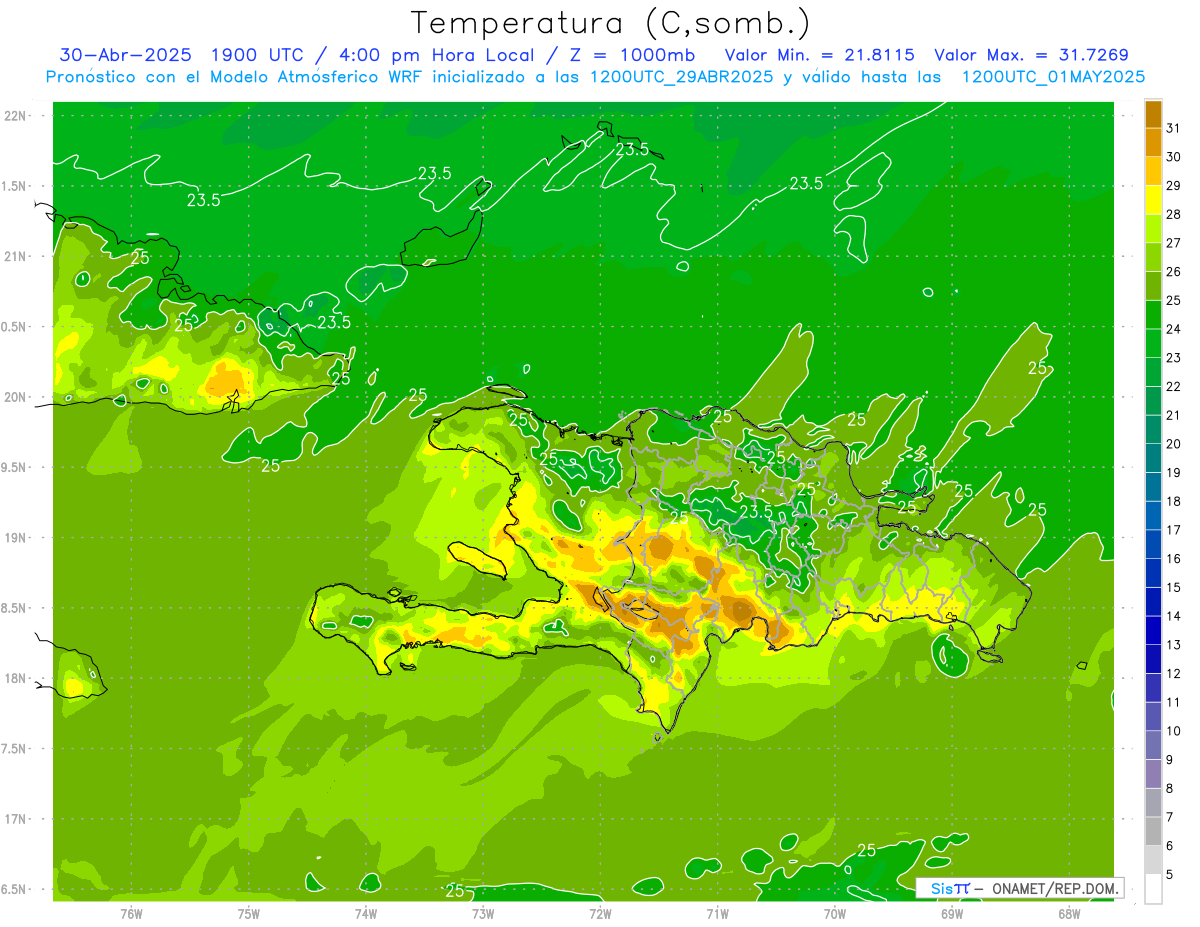
Task: Pick the lime legend band between 27 and 28
Action: point(1153,228)
